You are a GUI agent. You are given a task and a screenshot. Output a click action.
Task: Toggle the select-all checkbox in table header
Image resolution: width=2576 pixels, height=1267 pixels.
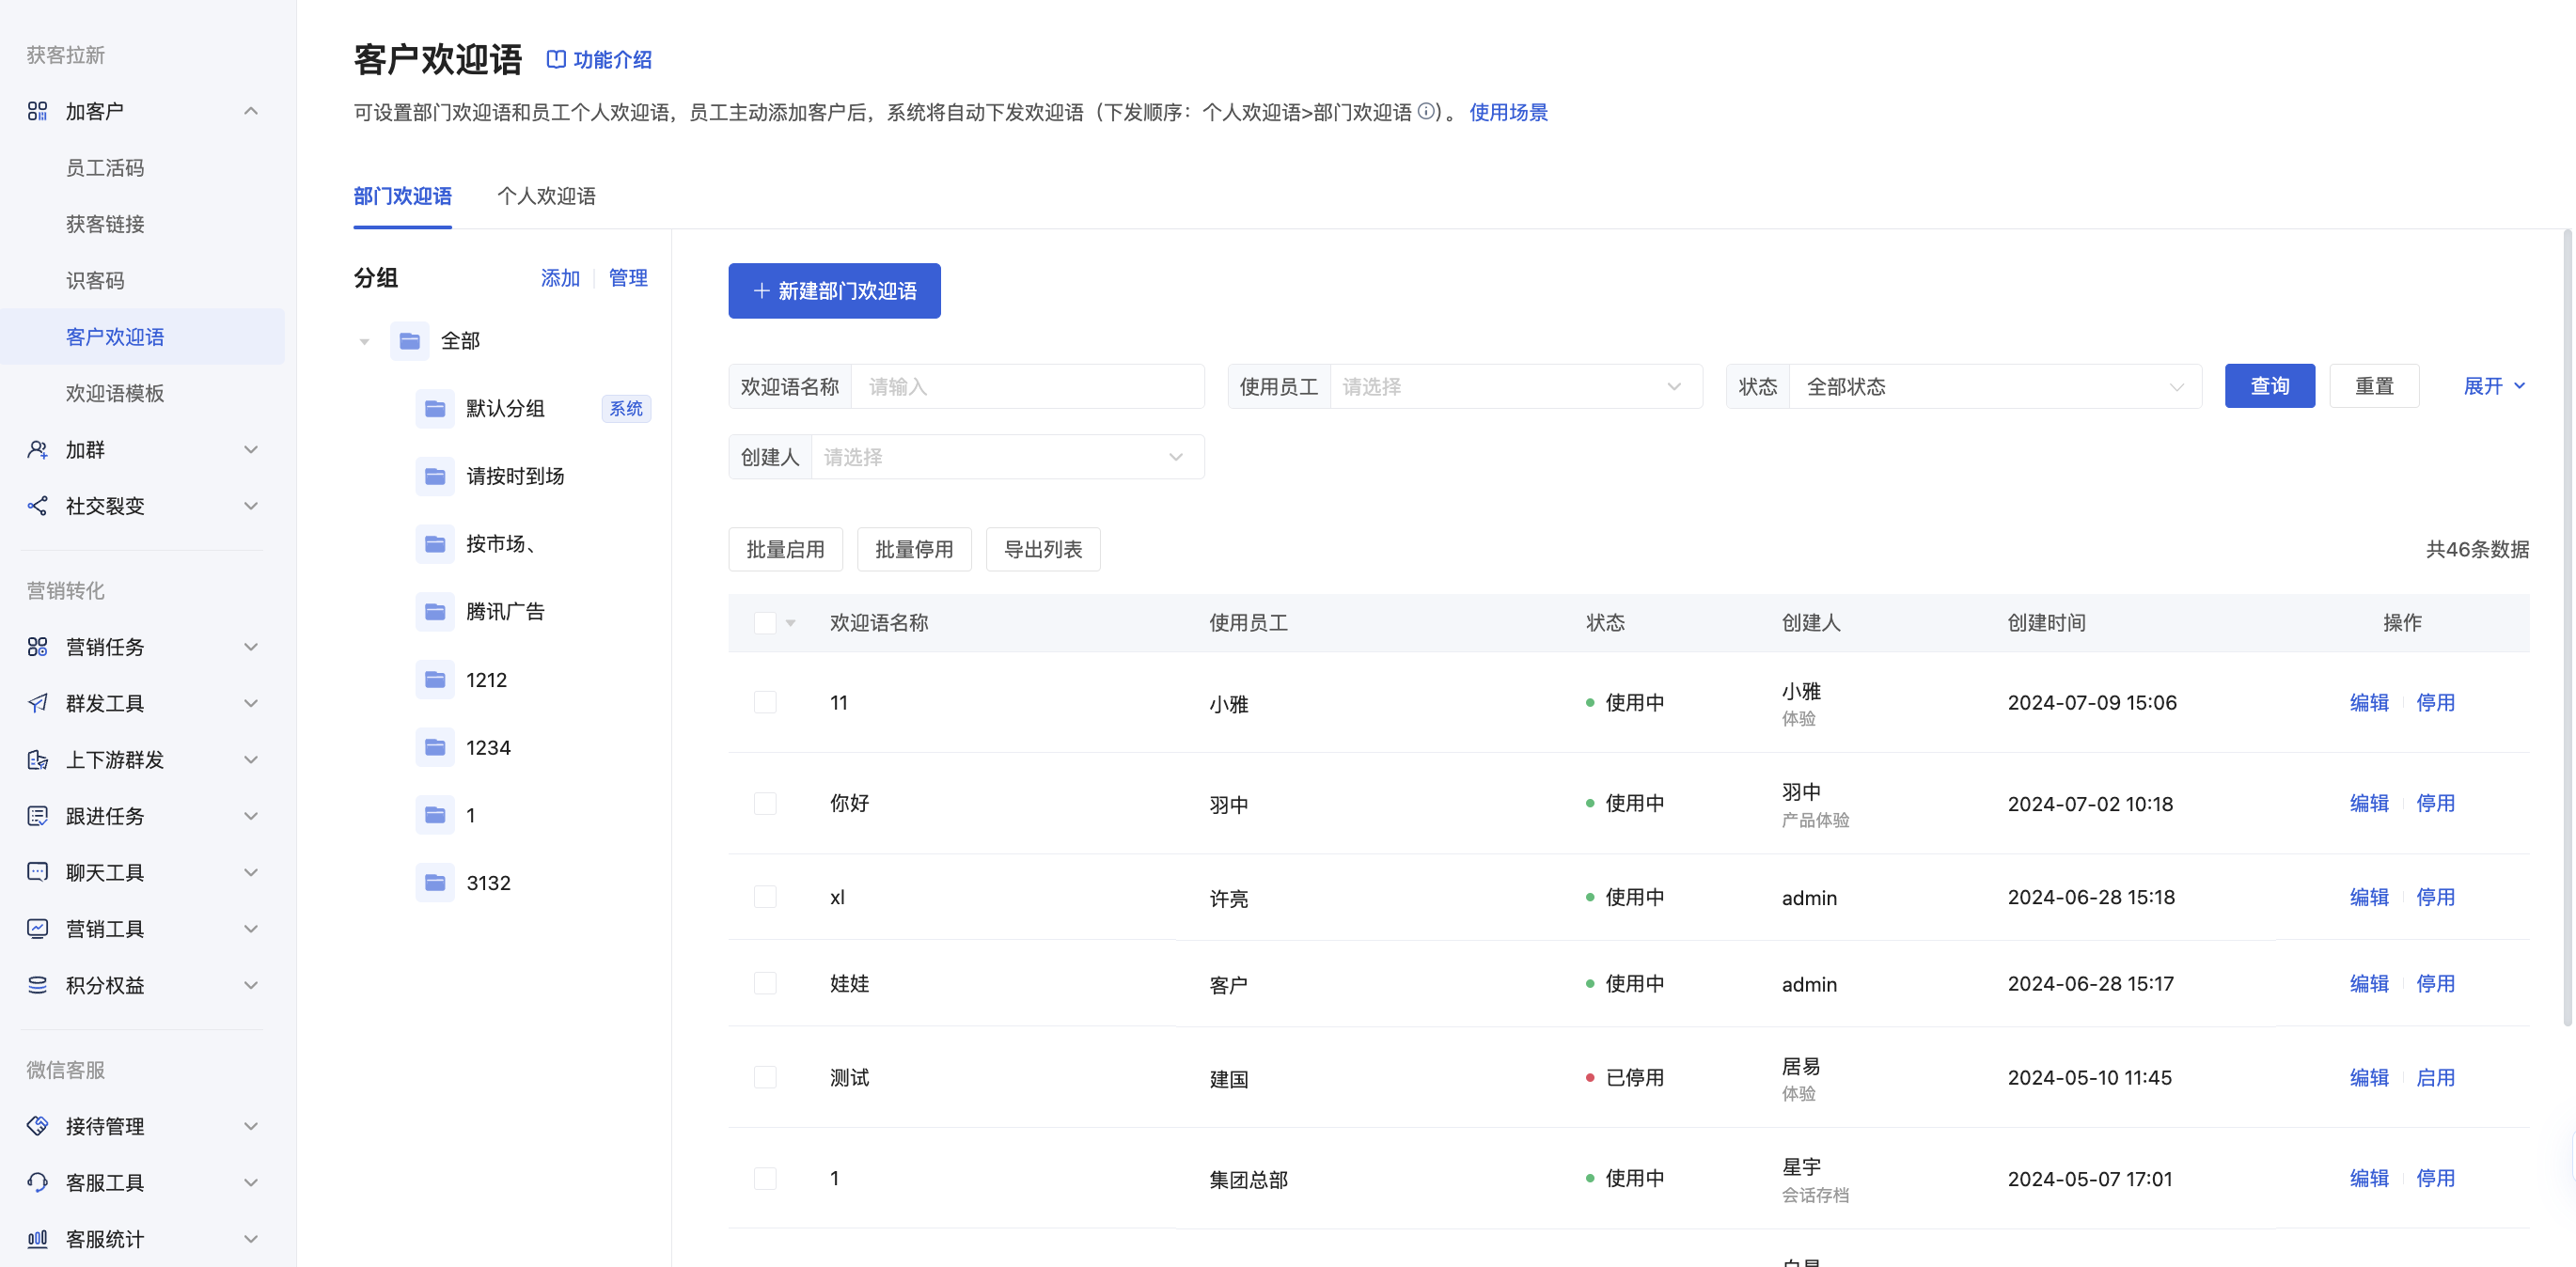[x=765, y=623]
